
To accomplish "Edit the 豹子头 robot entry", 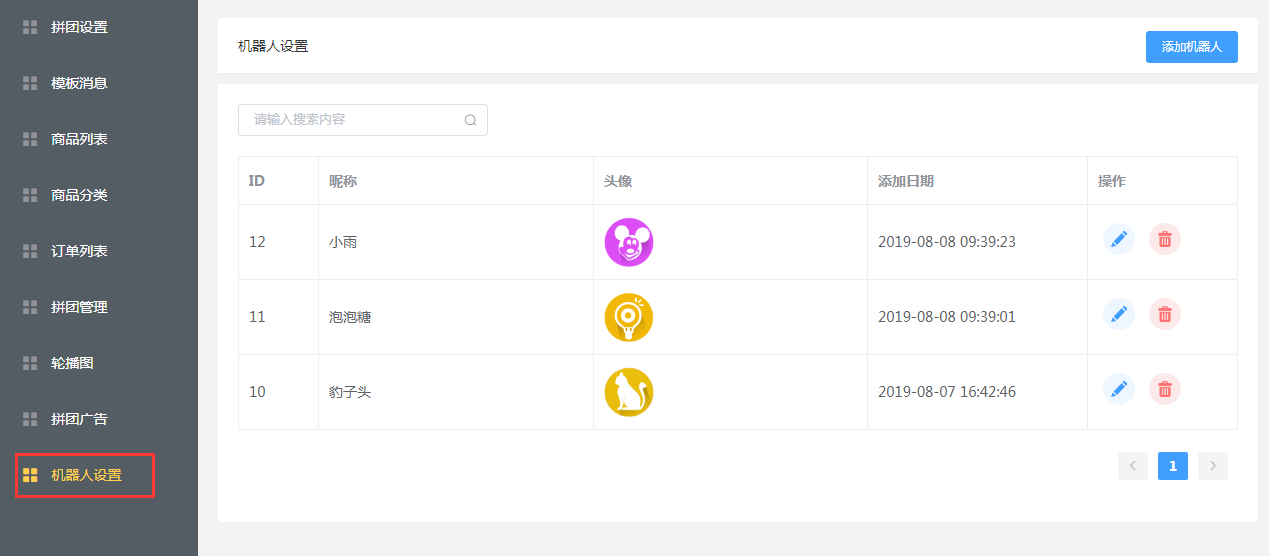I will [1119, 389].
